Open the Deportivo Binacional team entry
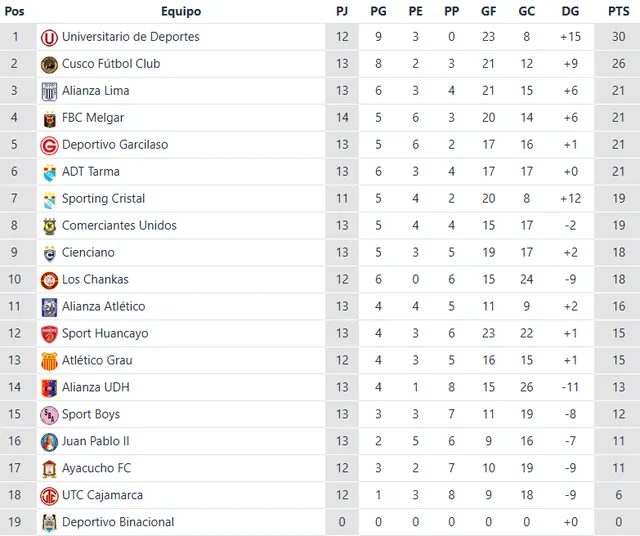Viewport: 640px width, 536px height. [x=118, y=522]
